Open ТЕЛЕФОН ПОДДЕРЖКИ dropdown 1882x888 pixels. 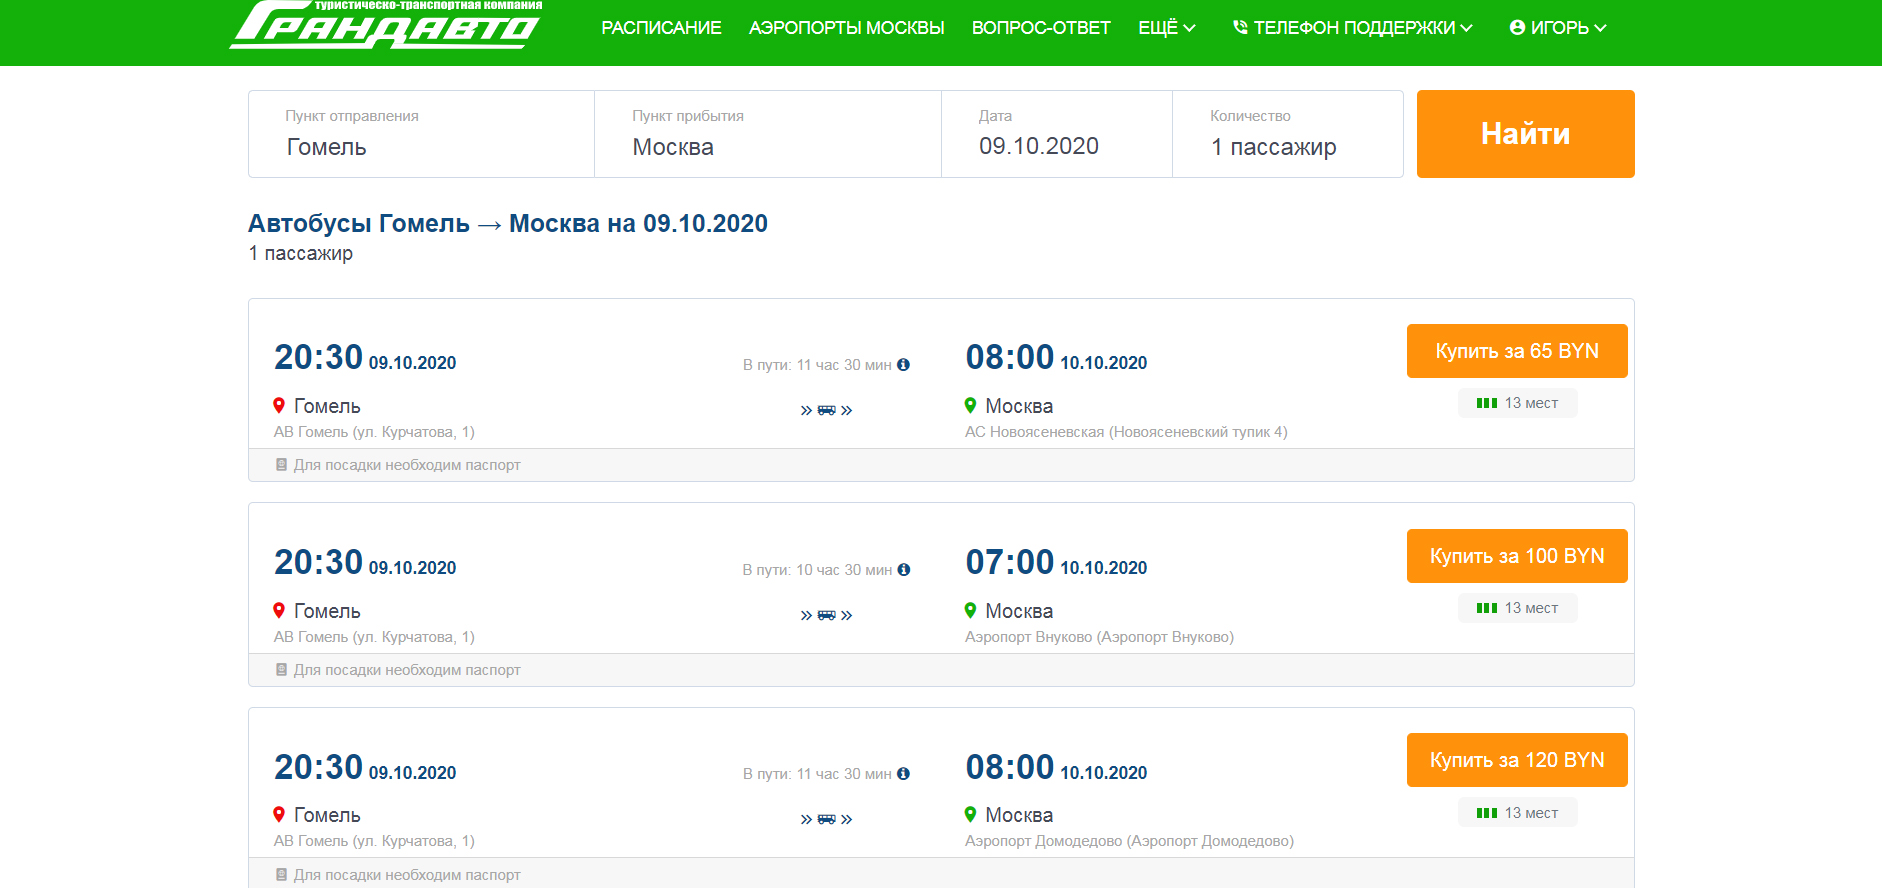click(1352, 28)
